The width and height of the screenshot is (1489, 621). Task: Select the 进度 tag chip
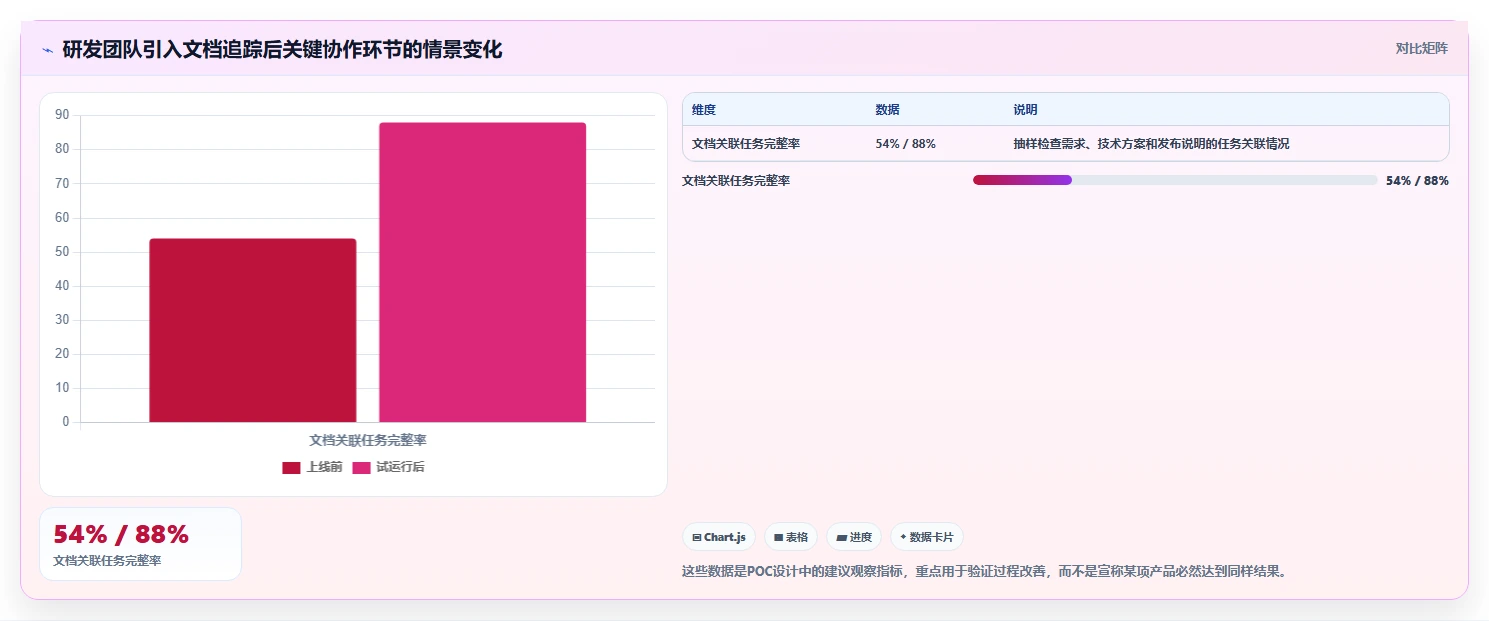click(x=854, y=537)
